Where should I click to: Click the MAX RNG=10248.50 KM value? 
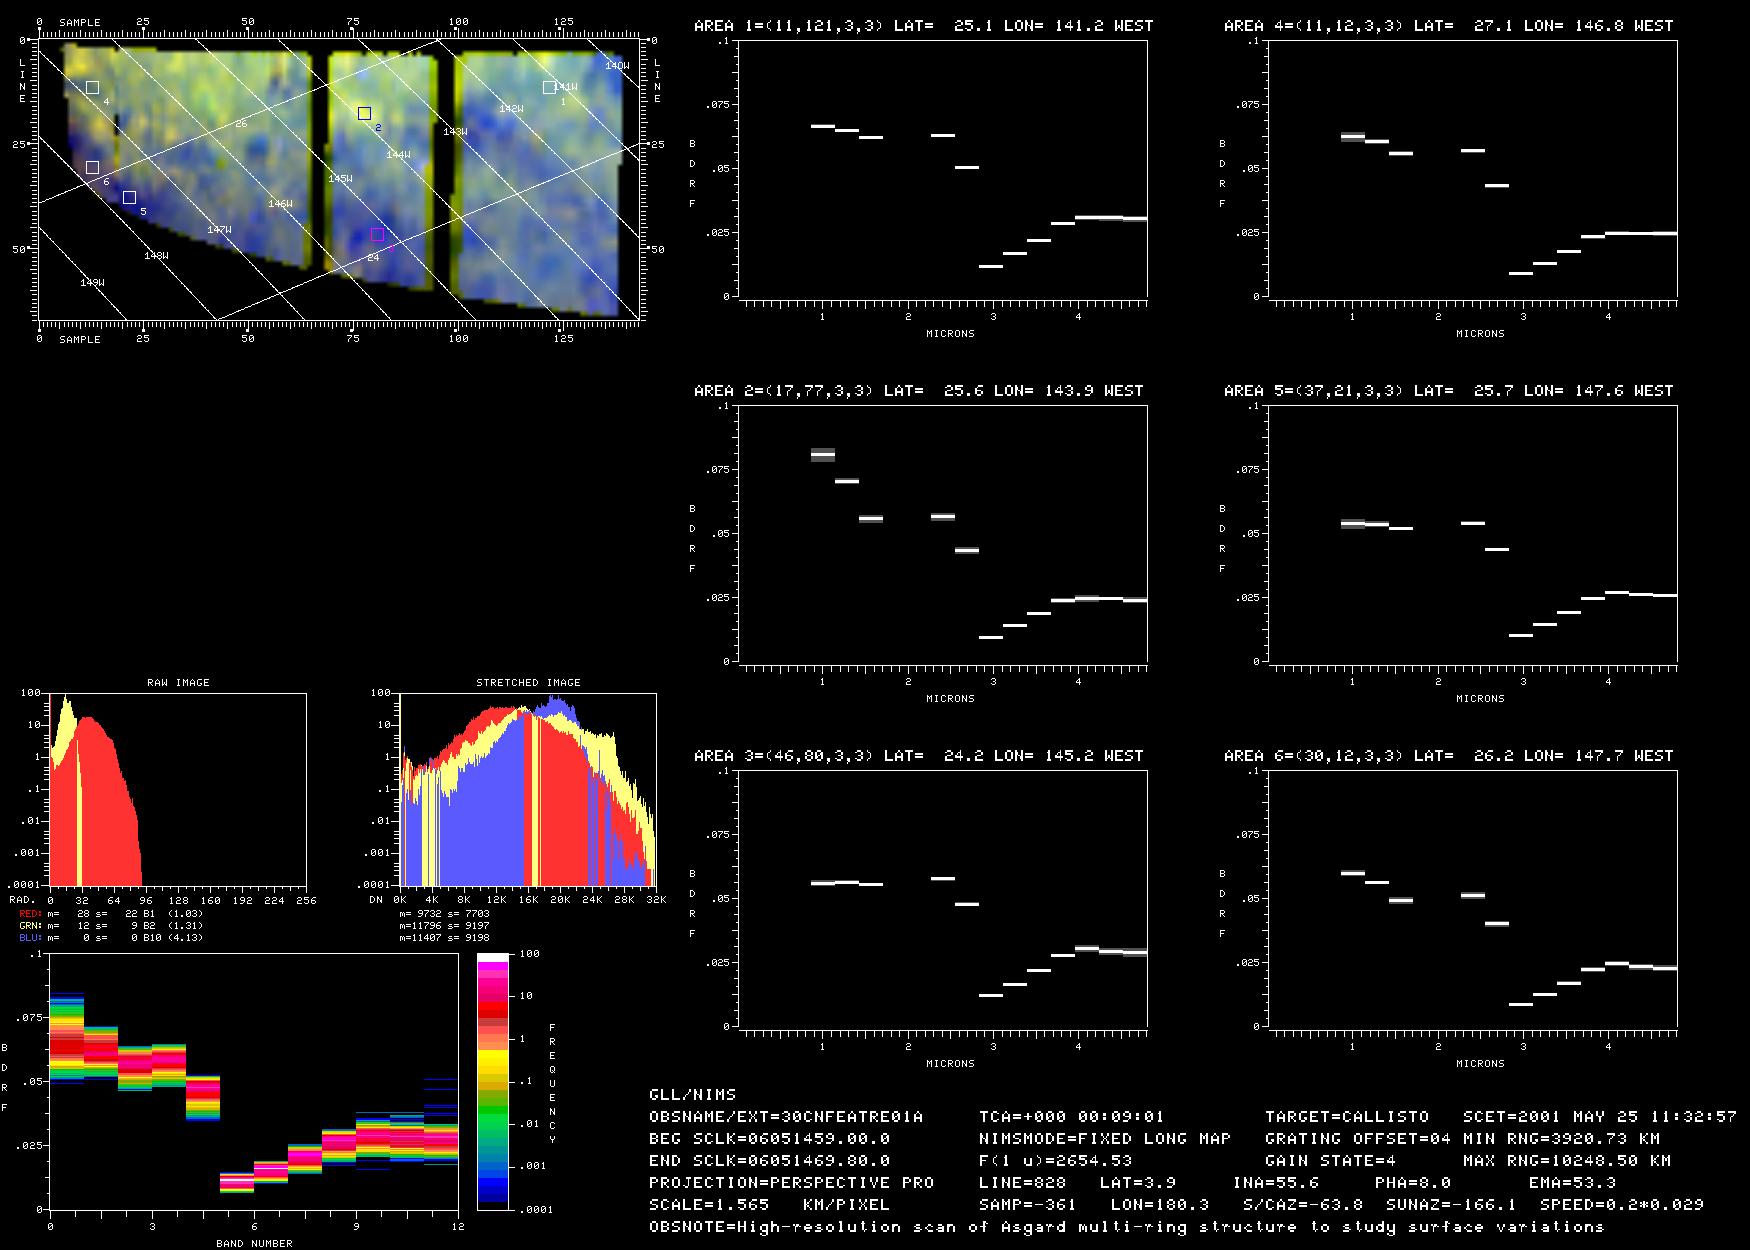click(x=1567, y=1161)
